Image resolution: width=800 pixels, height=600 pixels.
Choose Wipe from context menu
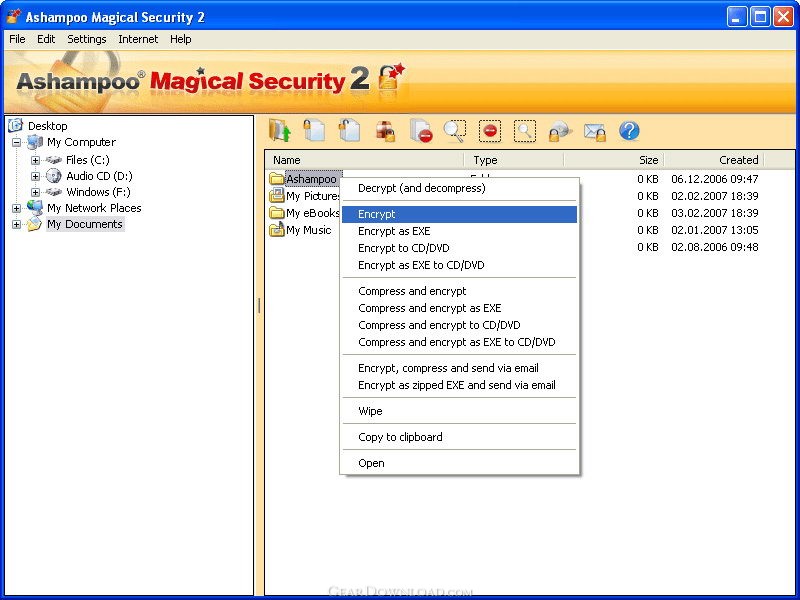[x=459, y=411]
